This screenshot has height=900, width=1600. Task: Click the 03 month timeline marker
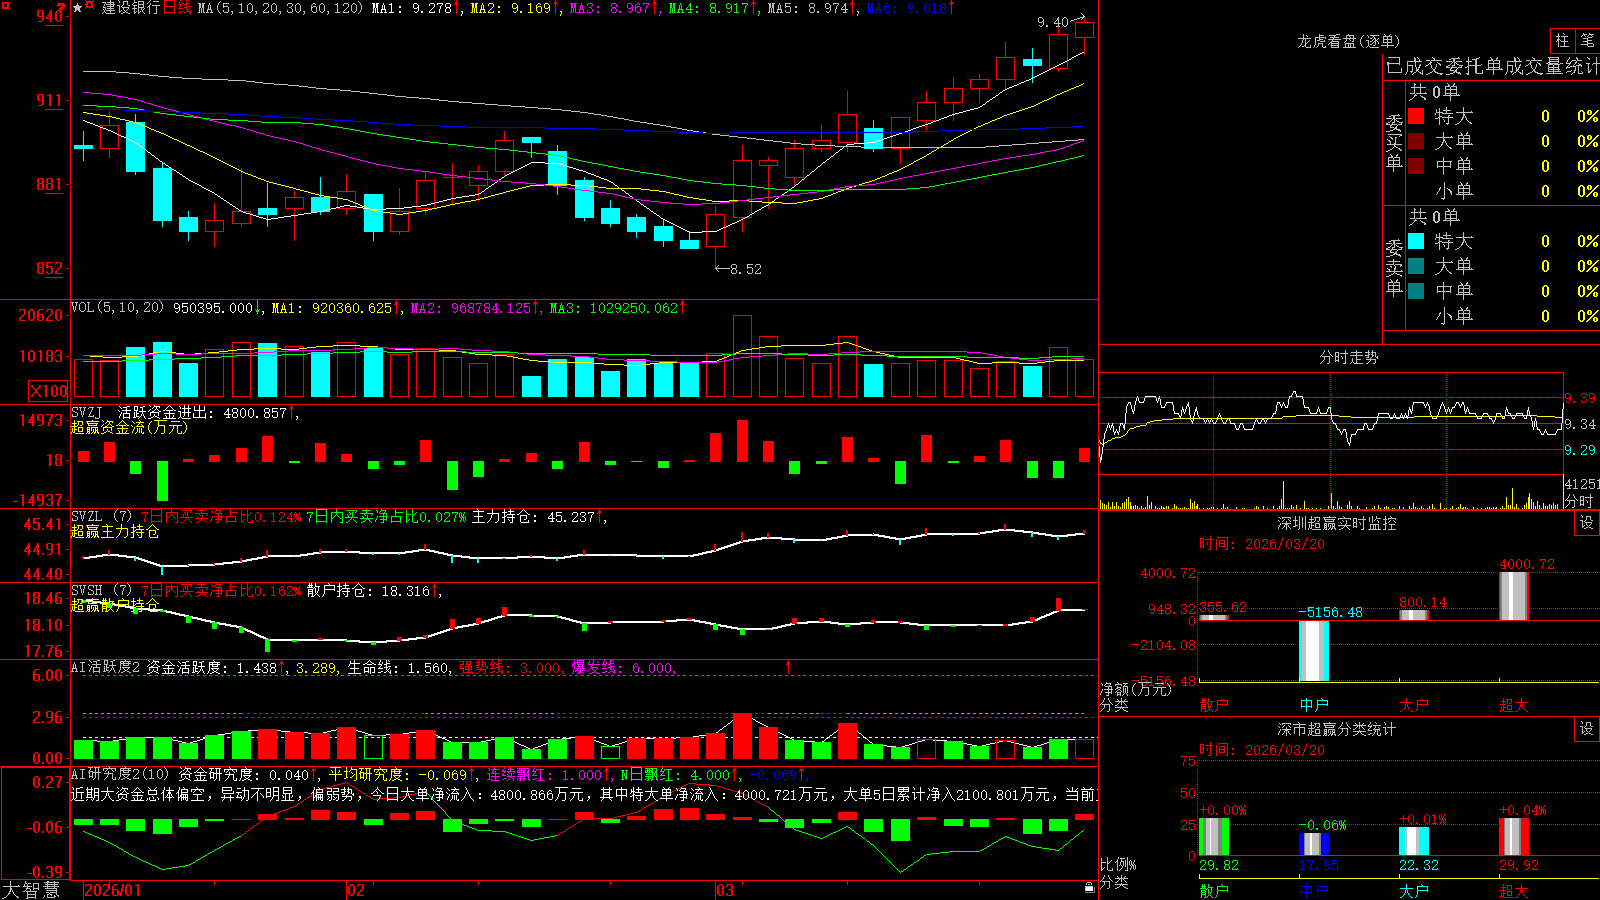pos(725,890)
